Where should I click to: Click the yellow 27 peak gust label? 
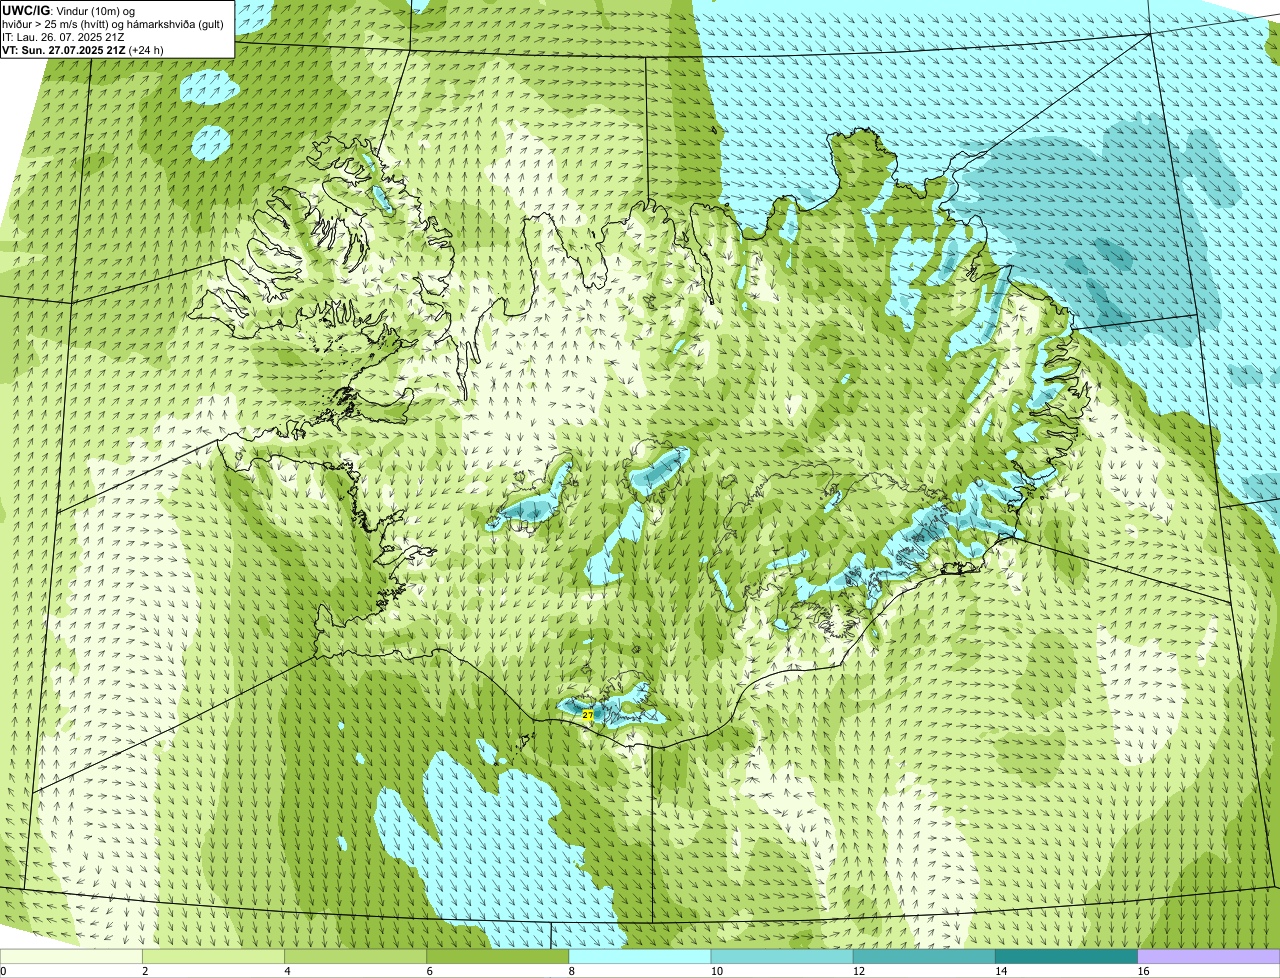click(x=587, y=715)
